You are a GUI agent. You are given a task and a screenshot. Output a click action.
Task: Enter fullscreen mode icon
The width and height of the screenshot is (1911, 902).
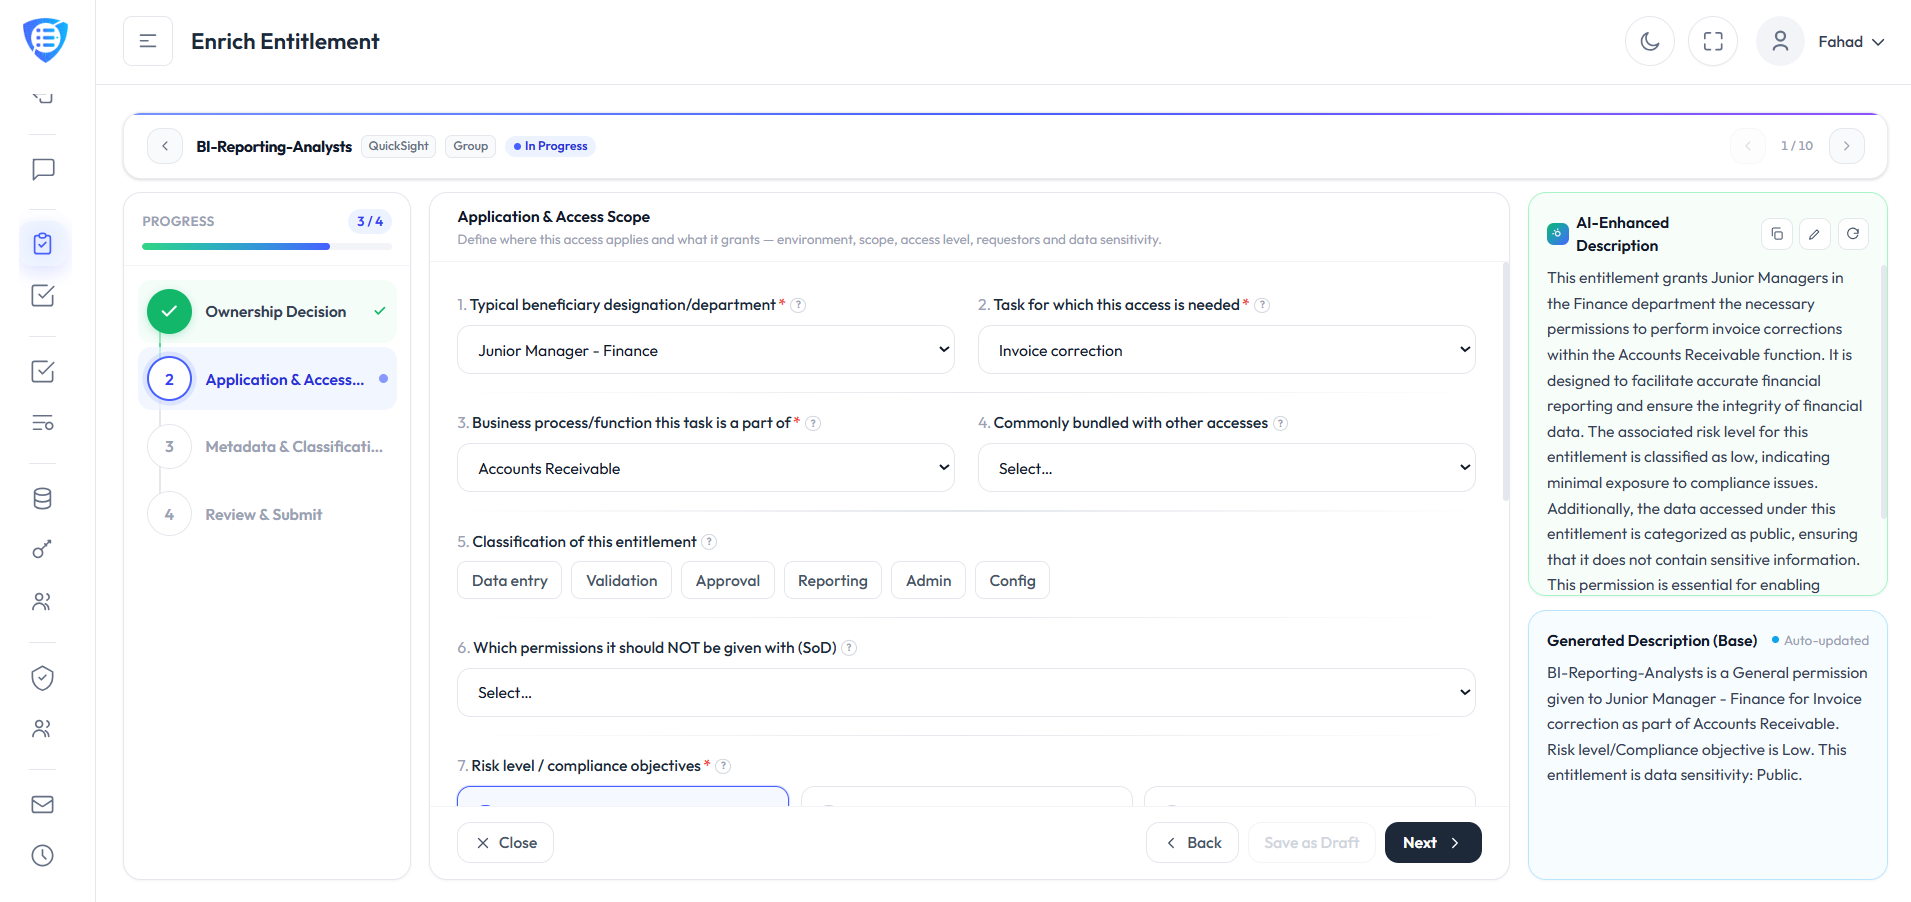pyautogui.click(x=1713, y=41)
